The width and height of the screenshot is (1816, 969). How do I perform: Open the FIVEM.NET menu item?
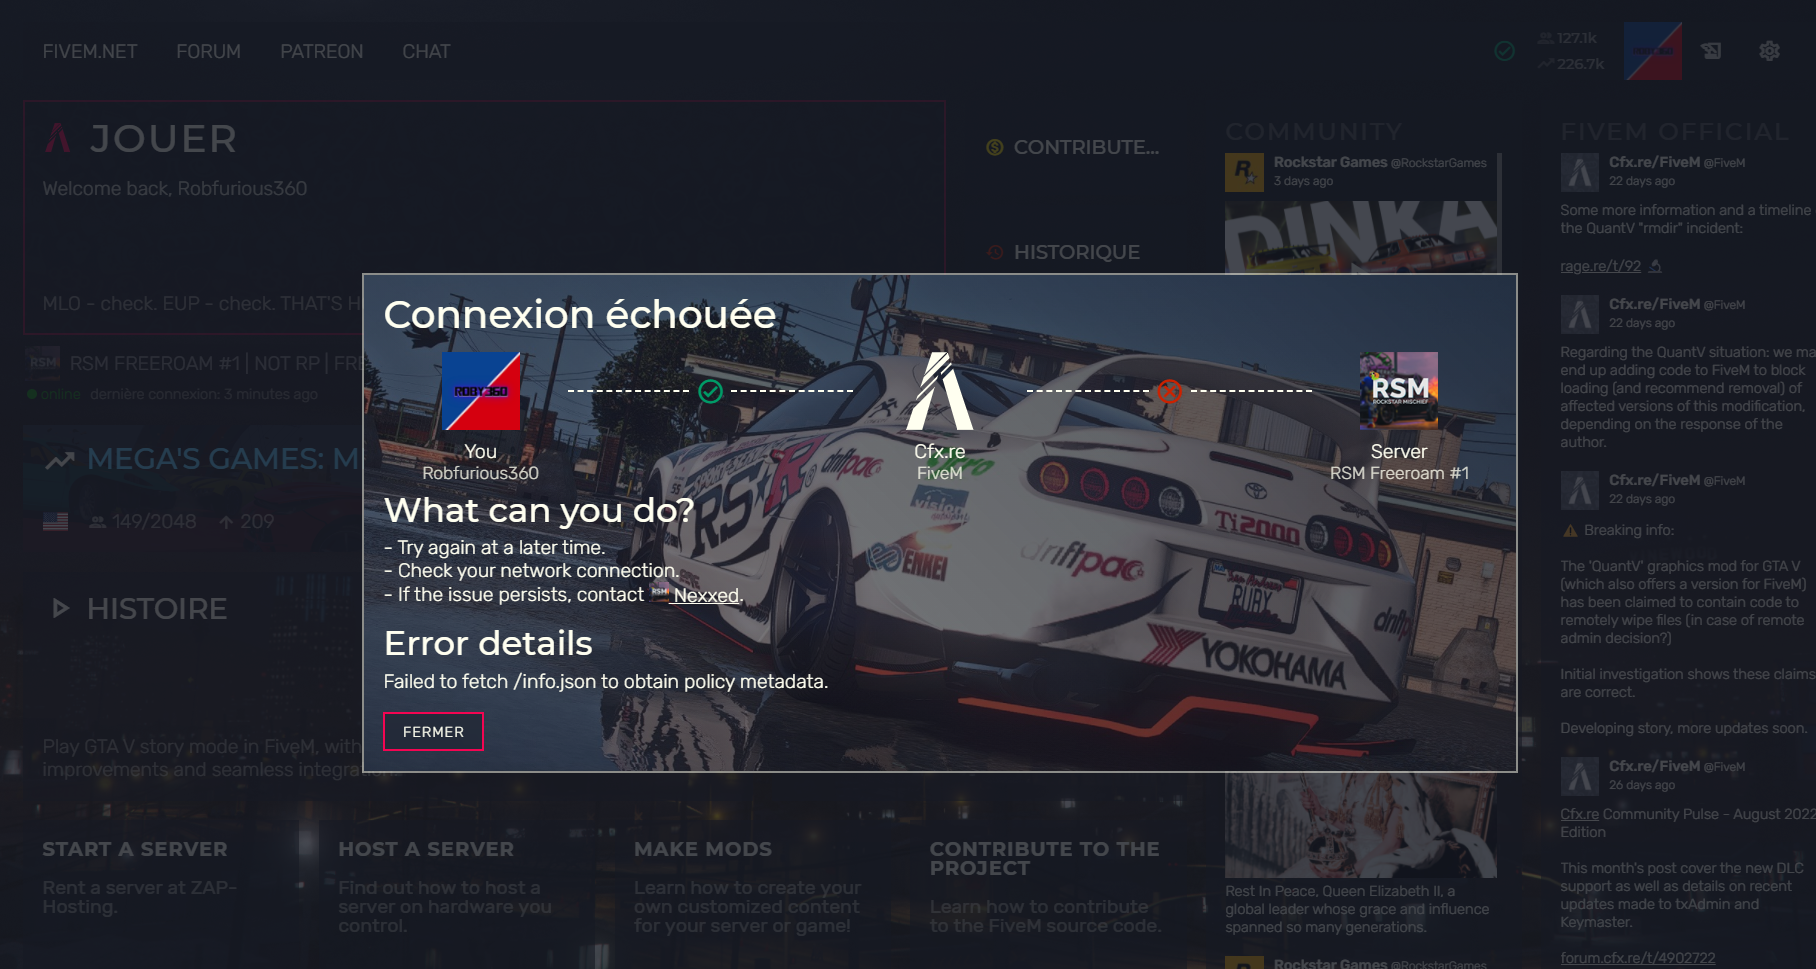click(x=90, y=51)
